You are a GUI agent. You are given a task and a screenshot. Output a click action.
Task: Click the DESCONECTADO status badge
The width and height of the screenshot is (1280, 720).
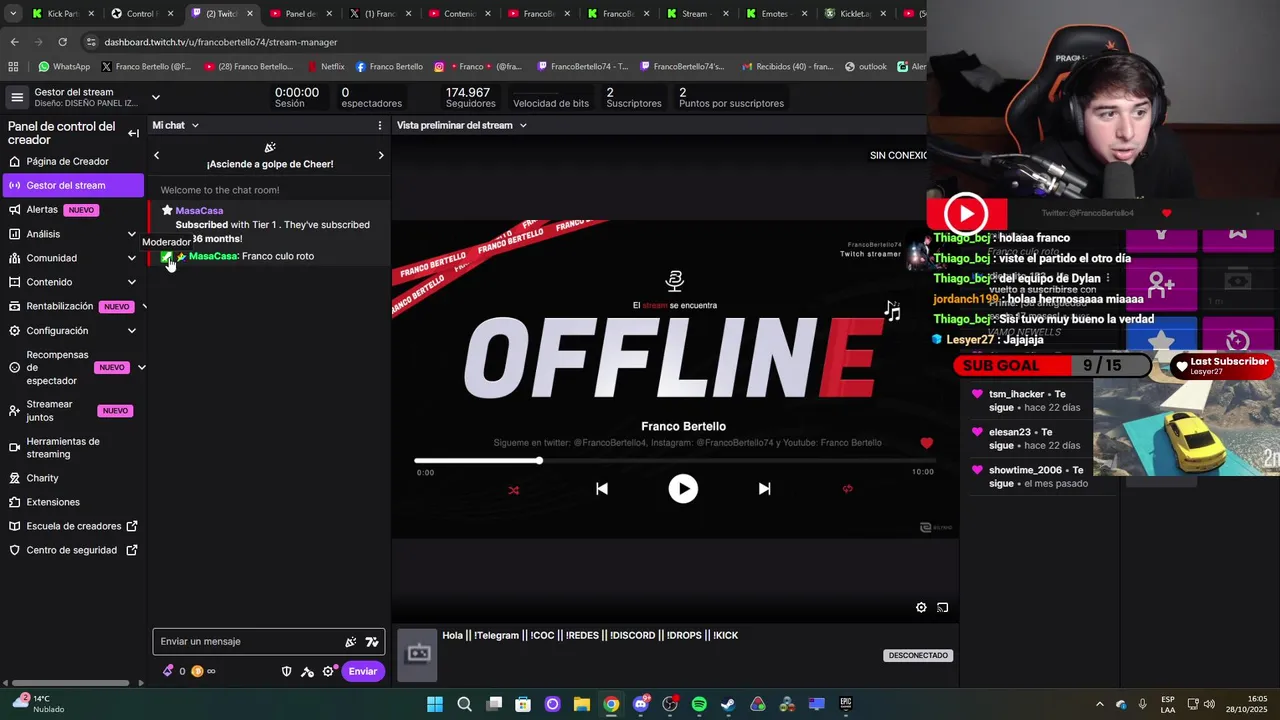(918, 655)
